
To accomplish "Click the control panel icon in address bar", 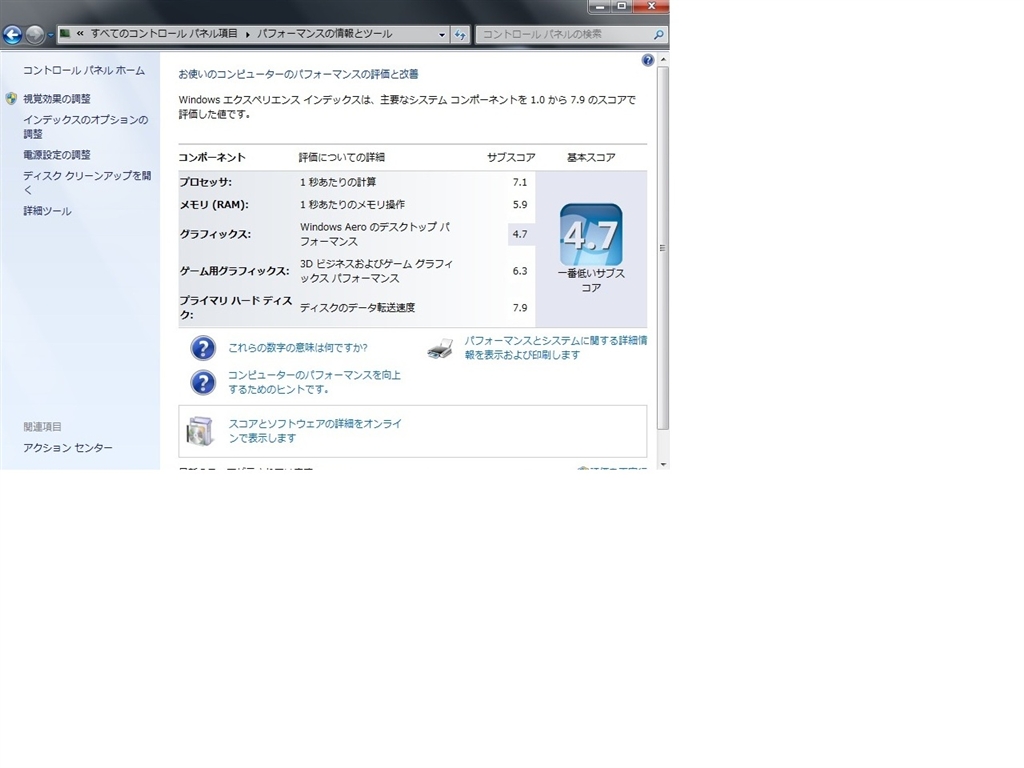I will point(65,33).
